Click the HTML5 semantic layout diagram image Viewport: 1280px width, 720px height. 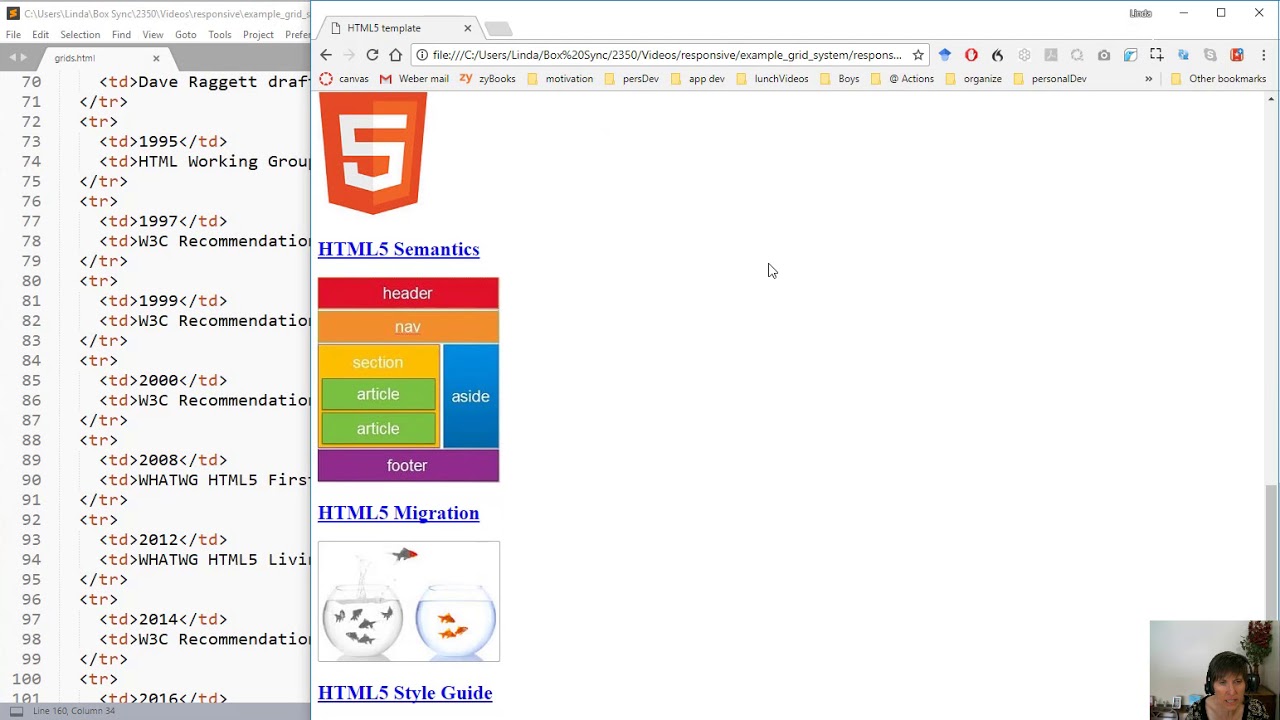coord(408,380)
